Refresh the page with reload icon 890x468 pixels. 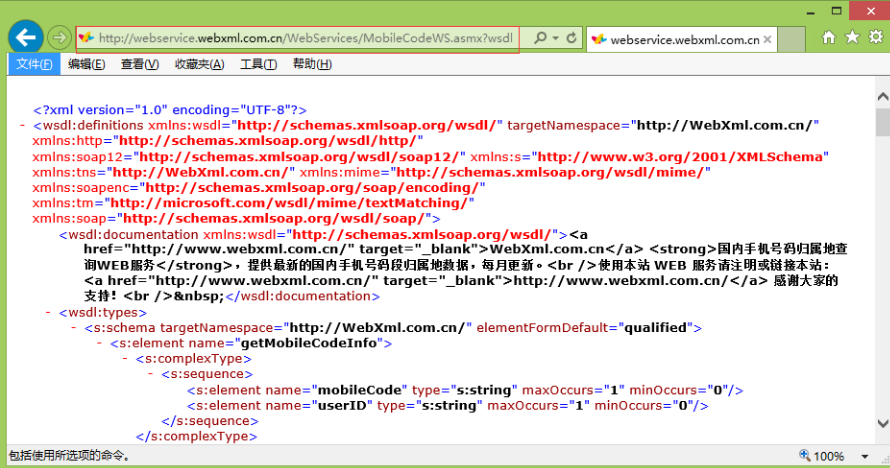coord(572,38)
